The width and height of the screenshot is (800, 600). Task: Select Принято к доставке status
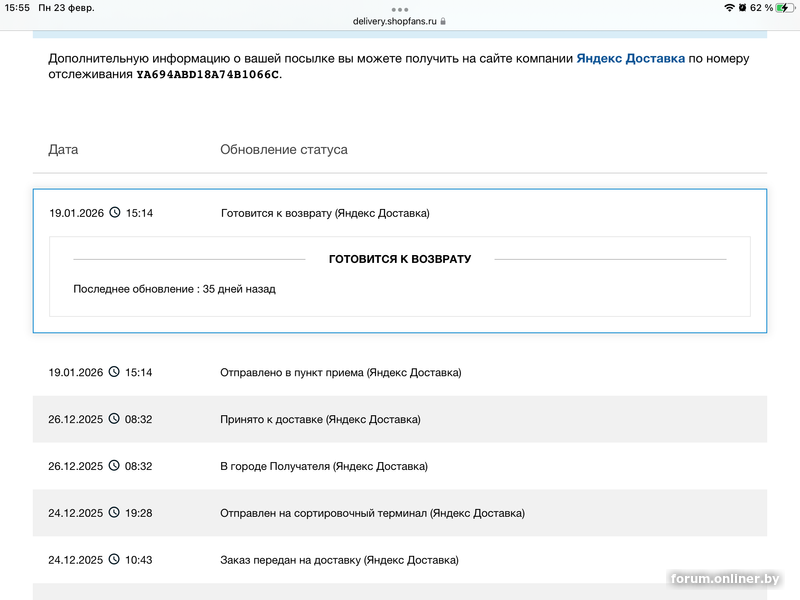[x=320, y=419]
